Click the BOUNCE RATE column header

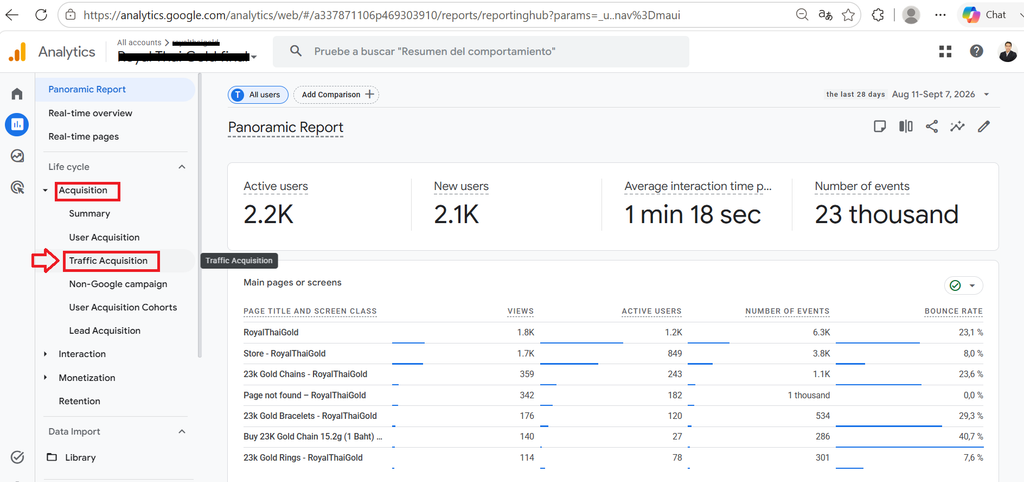[953, 311]
